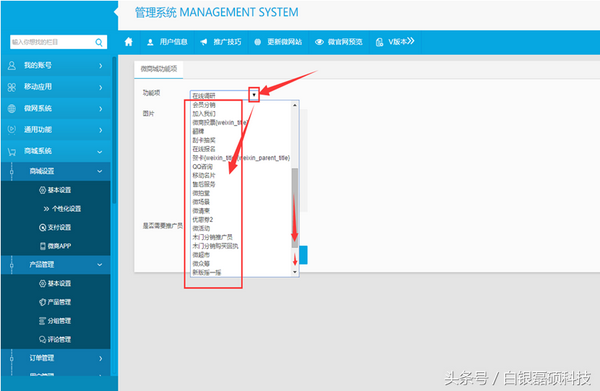Click the 微网系统 globe icon
The width and height of the screenshot is (600, 391).
pyautogui.click(x=12, y=108)
